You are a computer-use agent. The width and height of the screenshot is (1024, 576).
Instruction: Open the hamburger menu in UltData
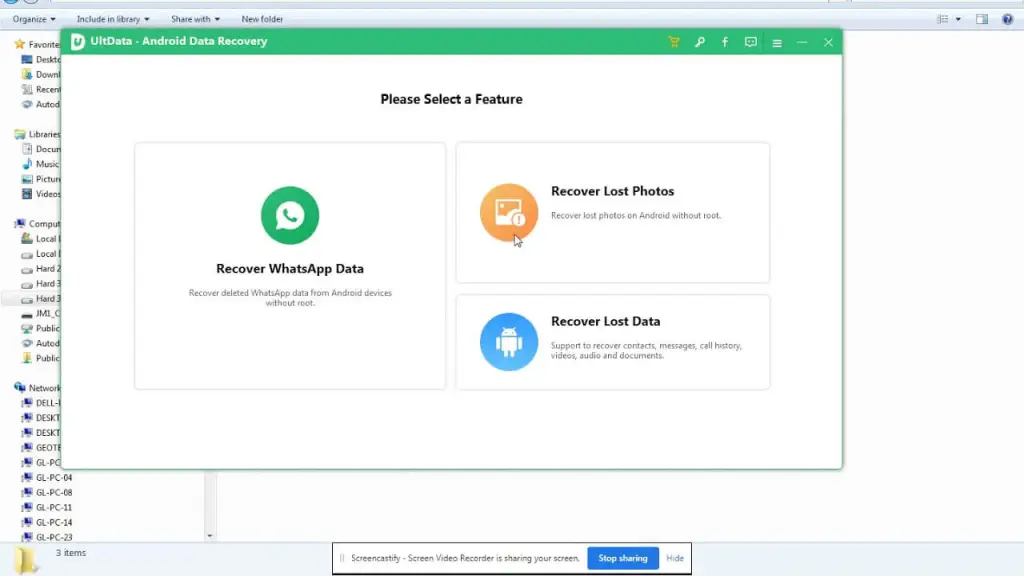point(777,42)
